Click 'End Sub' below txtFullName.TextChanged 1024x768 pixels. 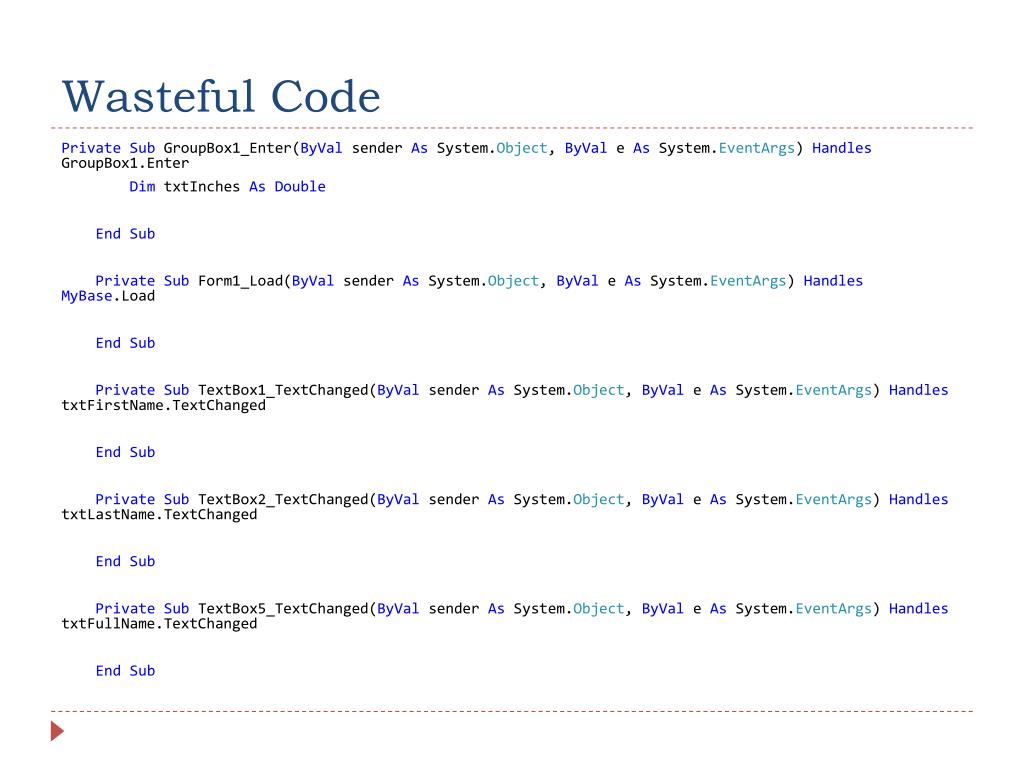[125, 671]
